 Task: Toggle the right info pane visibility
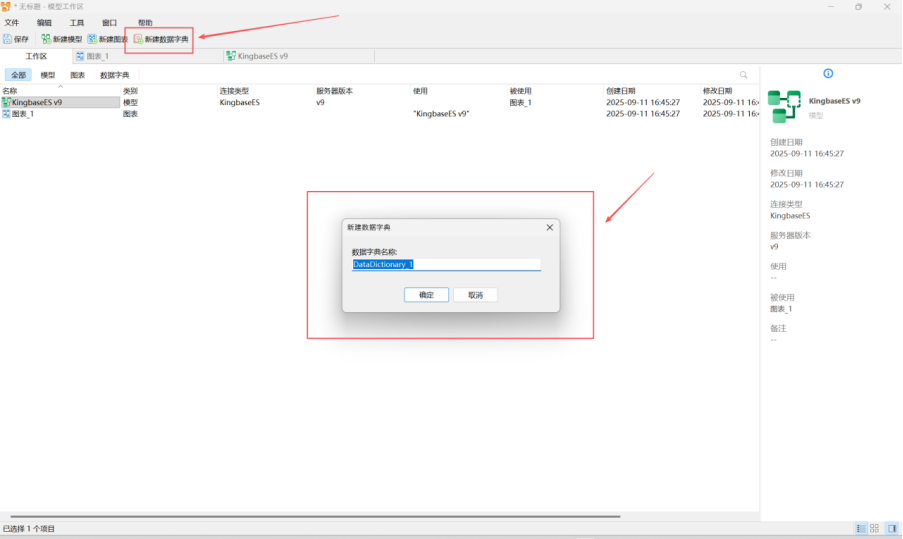892,528
